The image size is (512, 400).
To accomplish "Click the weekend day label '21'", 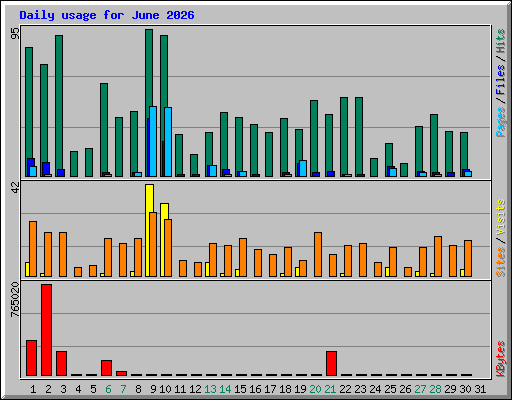I will coord(330,389).
